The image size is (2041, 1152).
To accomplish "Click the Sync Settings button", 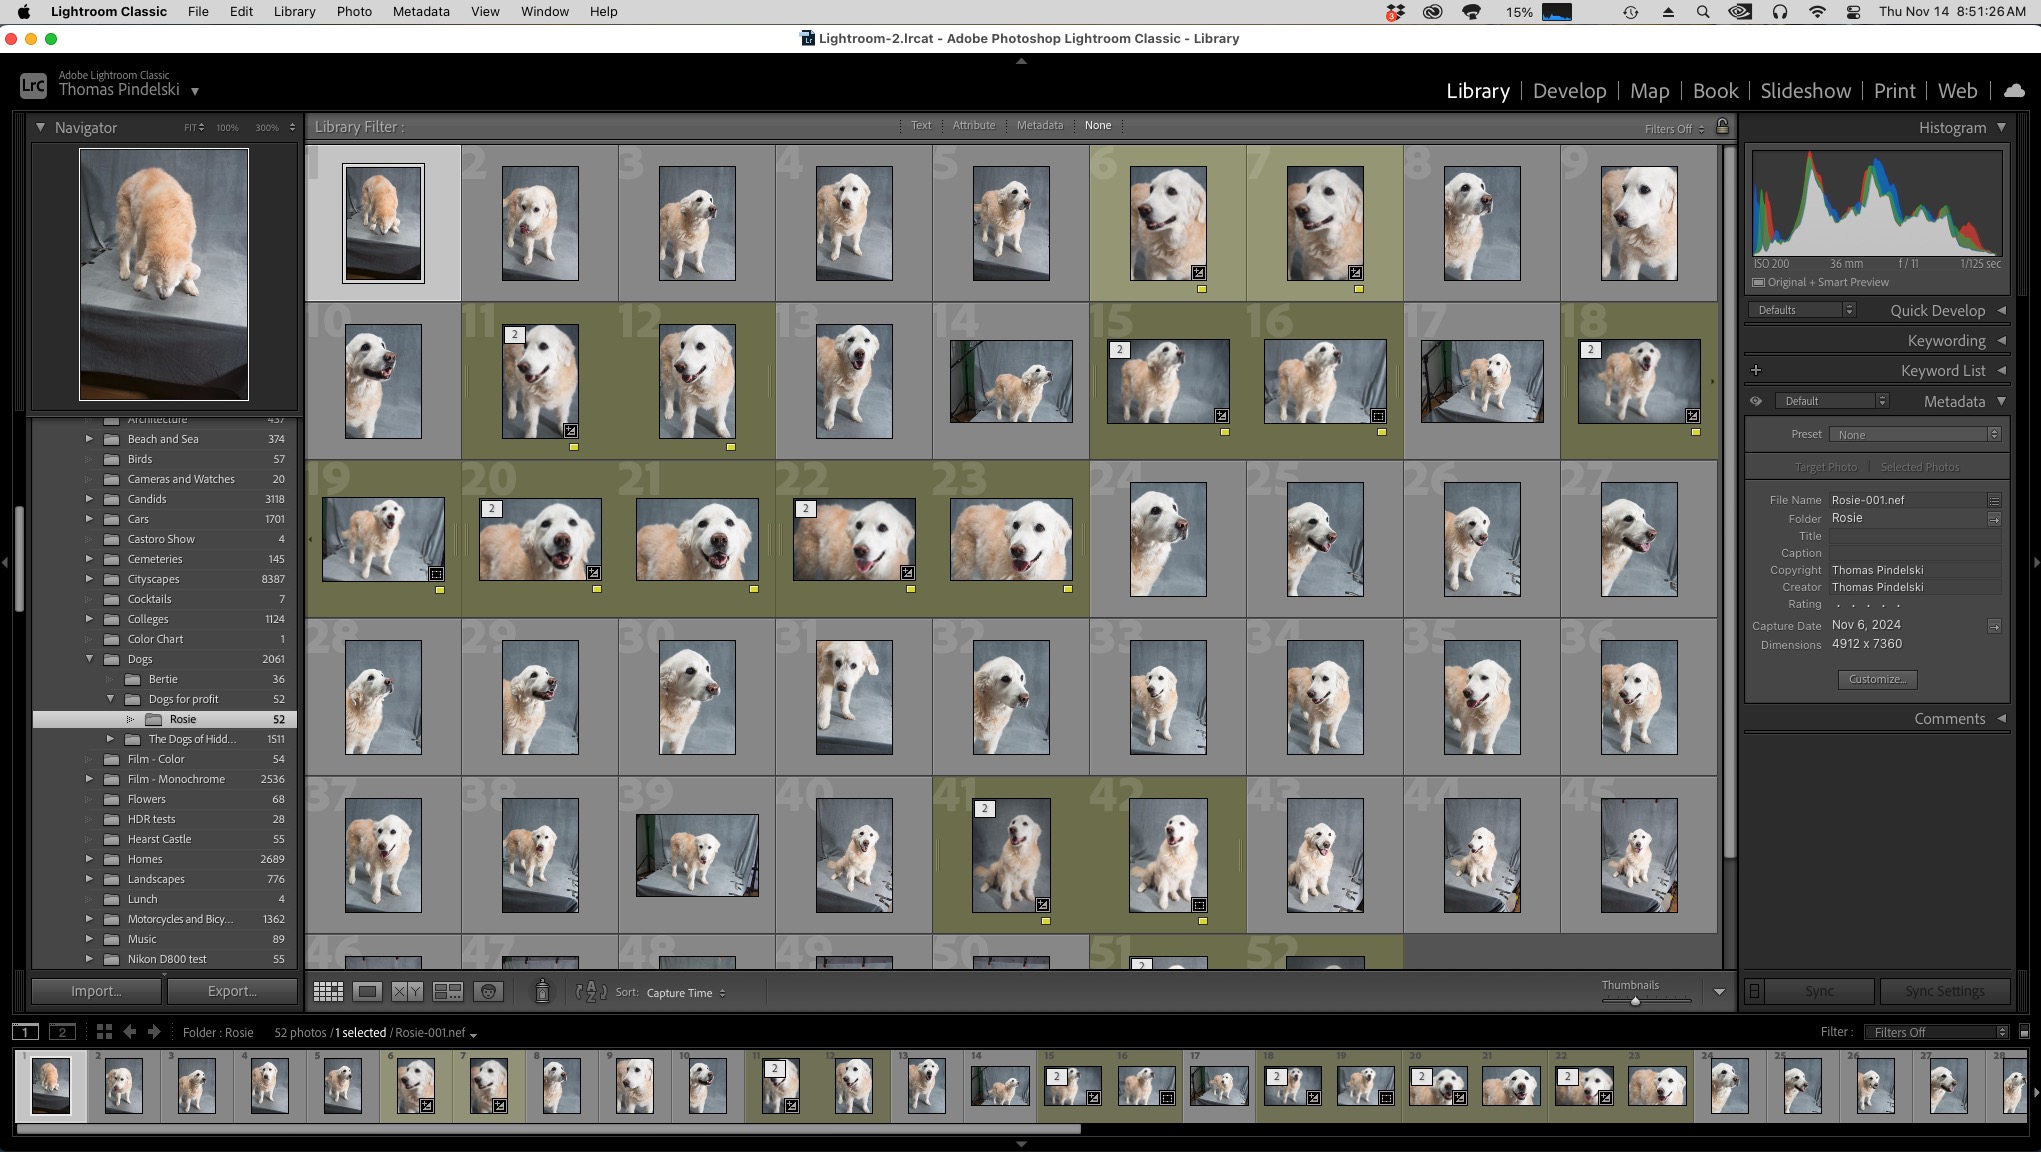I will coord(1944,991).
